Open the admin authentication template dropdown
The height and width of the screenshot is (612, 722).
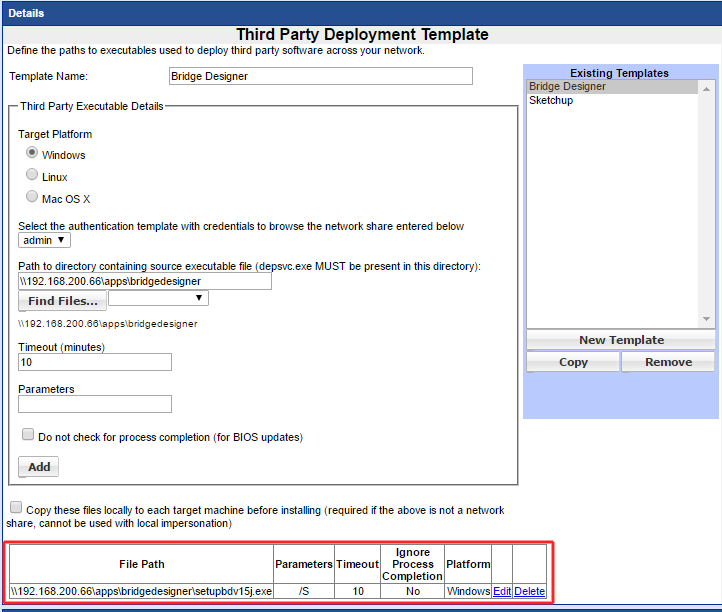pyautogui.click(x=45, y=240)
